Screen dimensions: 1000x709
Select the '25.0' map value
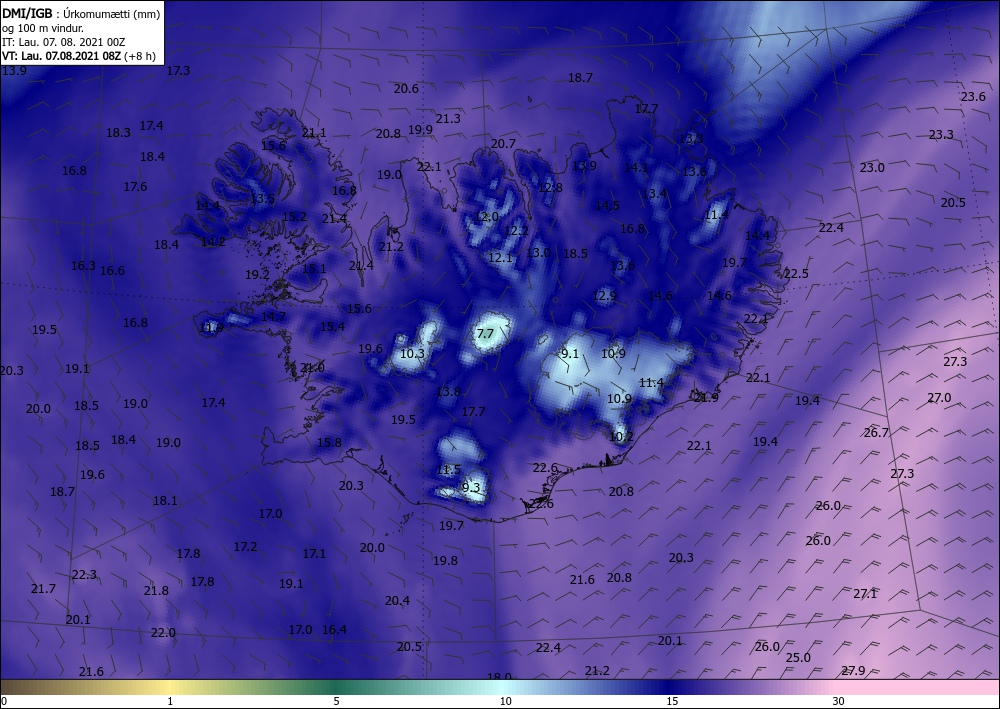[x=798, y=658]
